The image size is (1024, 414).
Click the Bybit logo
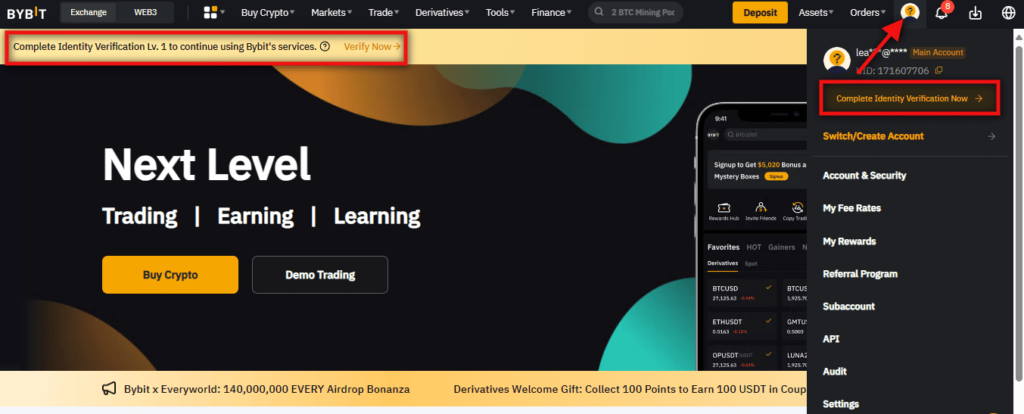[x=27, y=12]
